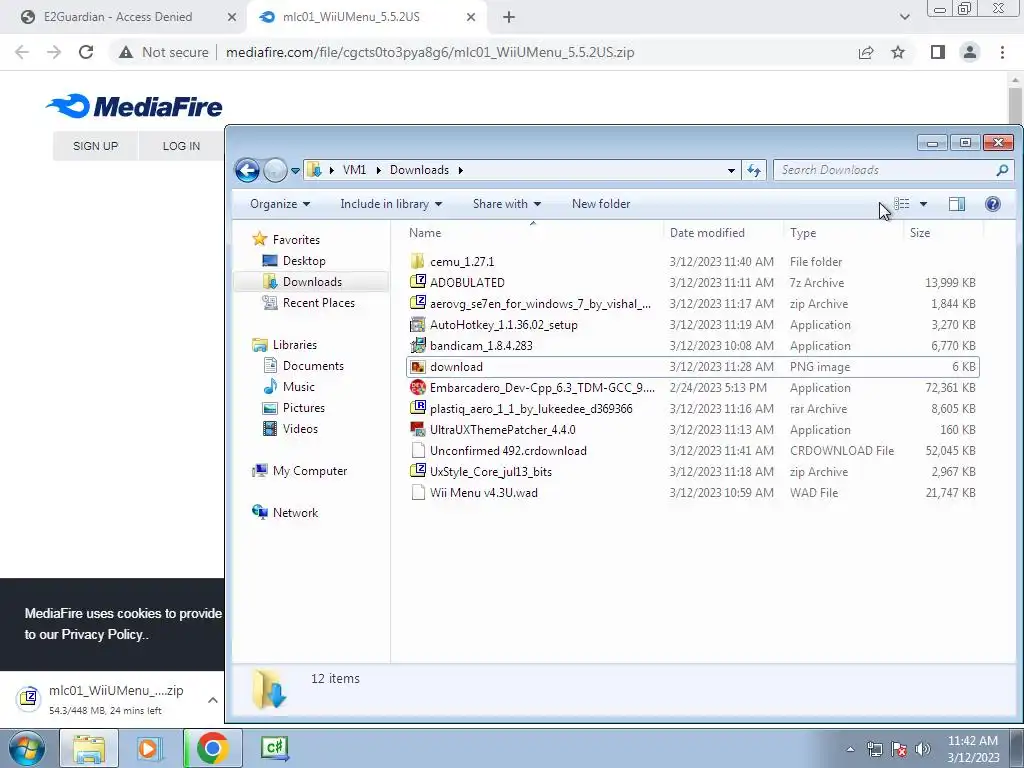
Task: Click the volume icon in system tray
Action: 923,748
